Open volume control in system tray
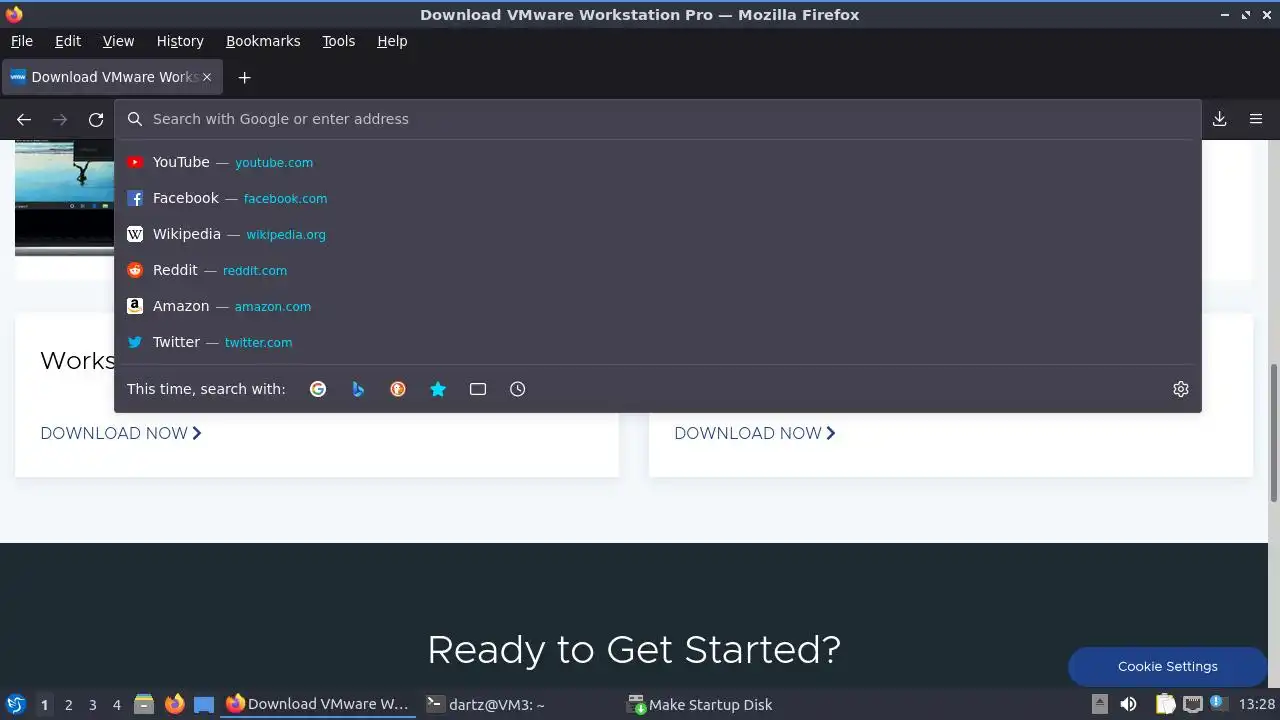Image resolution: width=1280 pixels, height=720 pixels. click(x=1128, y=704)
